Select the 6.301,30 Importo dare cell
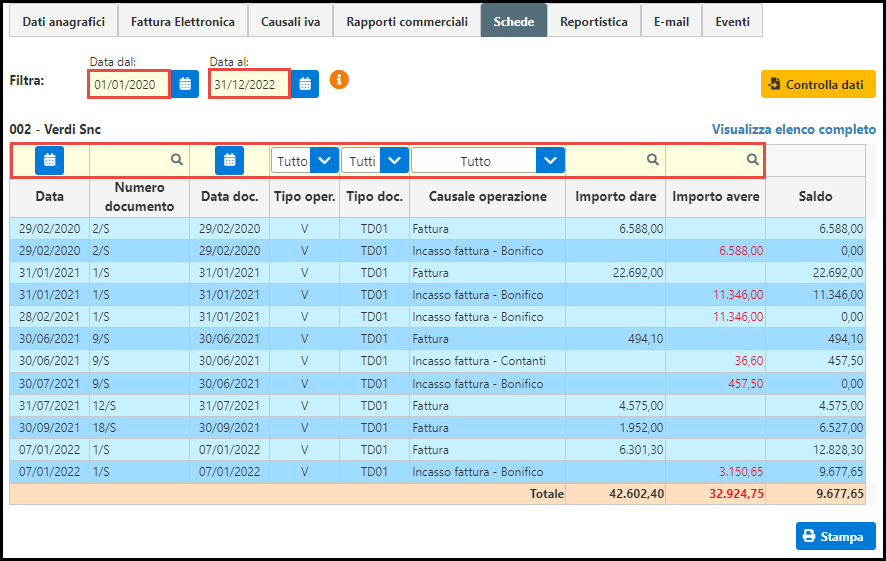The image size is (886, 561). coord(615,450)
